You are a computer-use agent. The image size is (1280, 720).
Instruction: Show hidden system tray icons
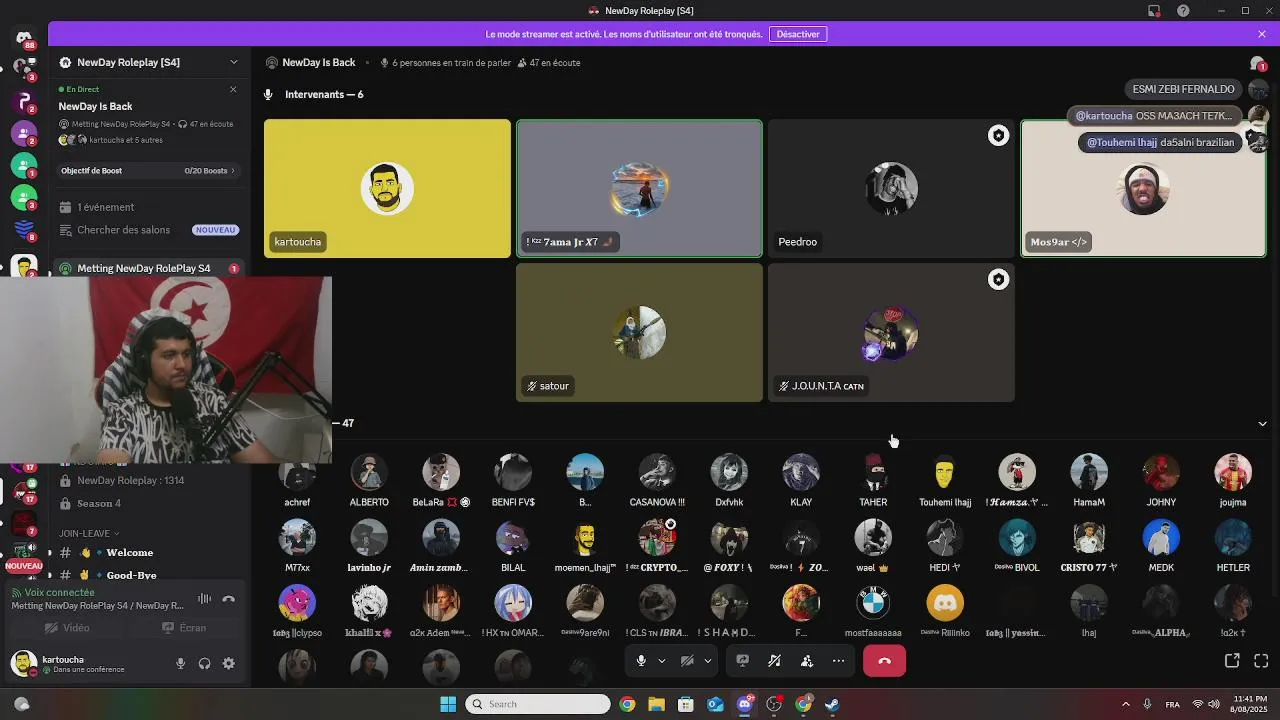click(1125, 704)
